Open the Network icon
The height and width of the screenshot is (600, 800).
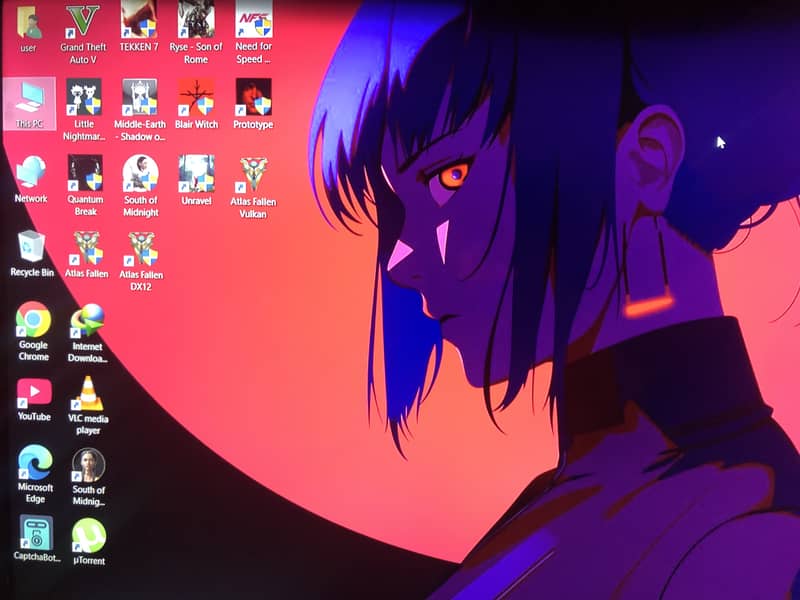pyautogui.click(x=31, y=172)
